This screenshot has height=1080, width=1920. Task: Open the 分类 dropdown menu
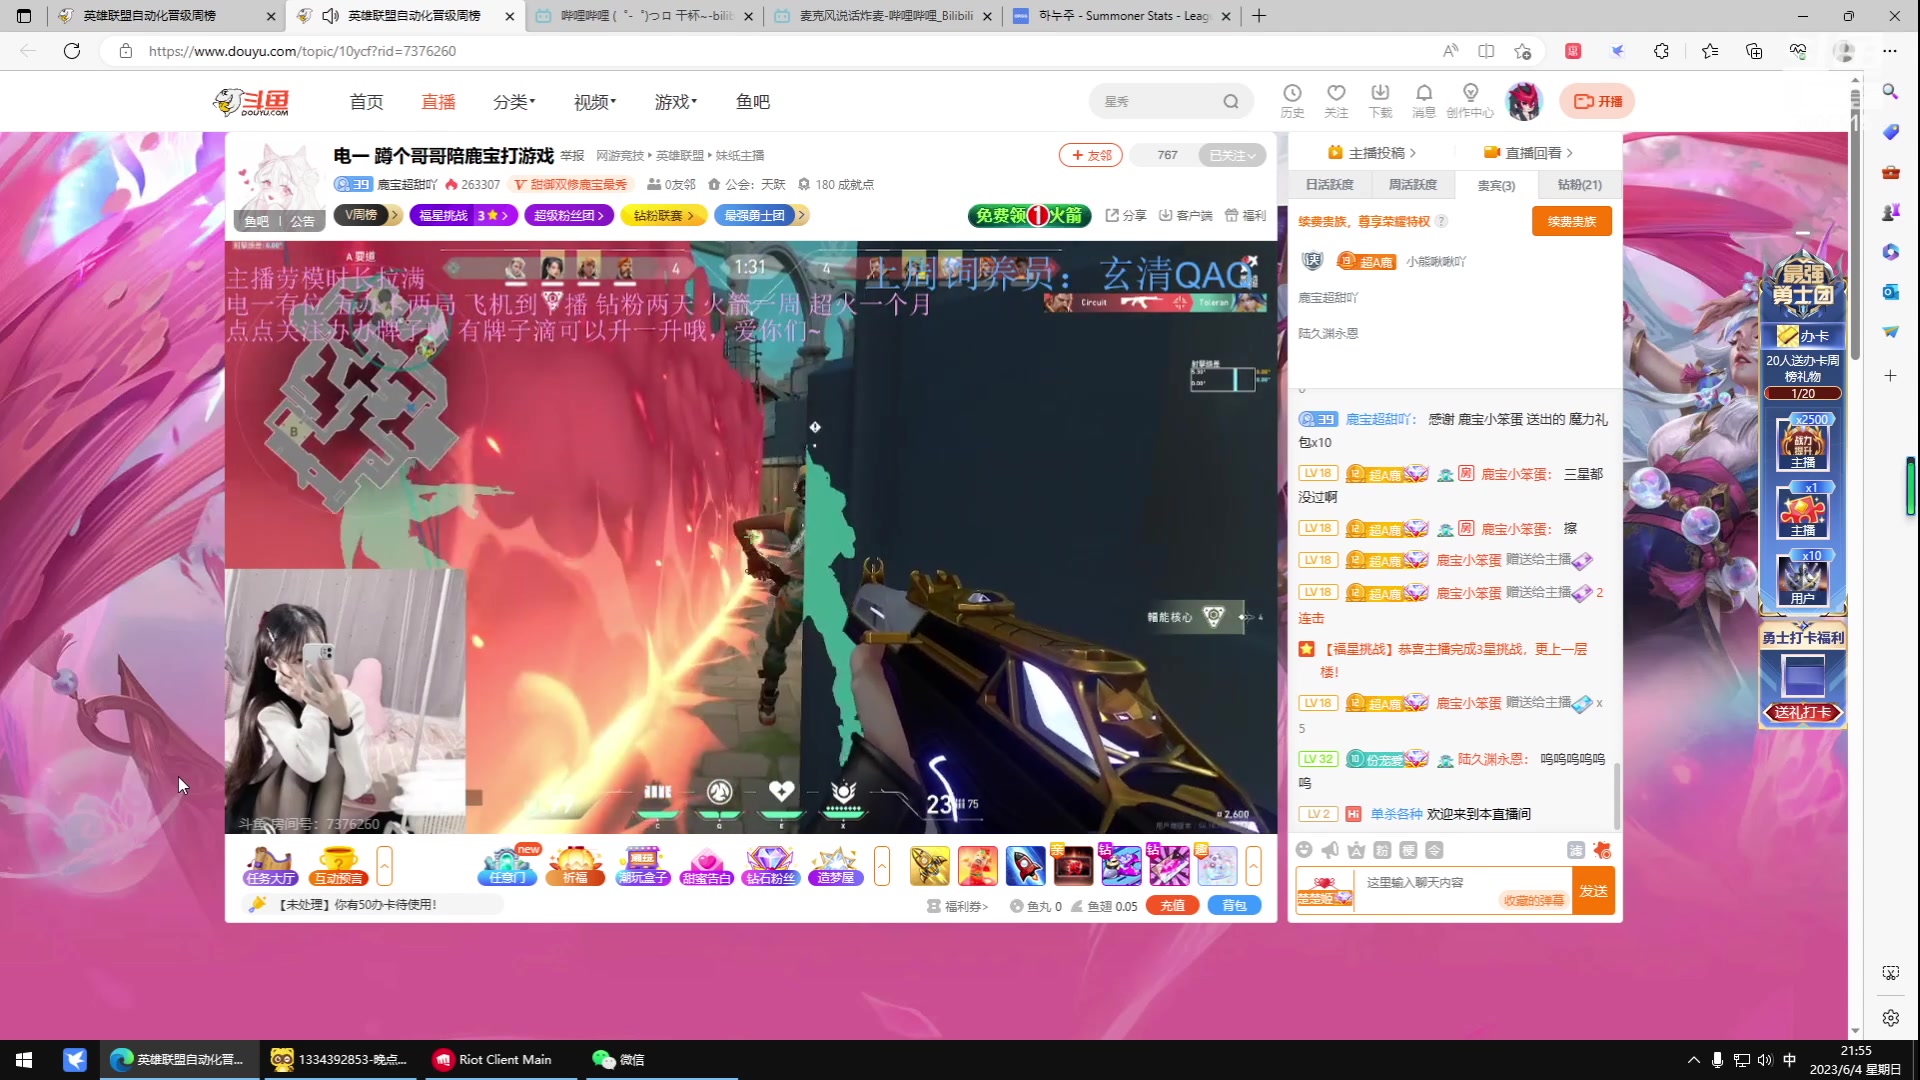[x=514, y=102]
